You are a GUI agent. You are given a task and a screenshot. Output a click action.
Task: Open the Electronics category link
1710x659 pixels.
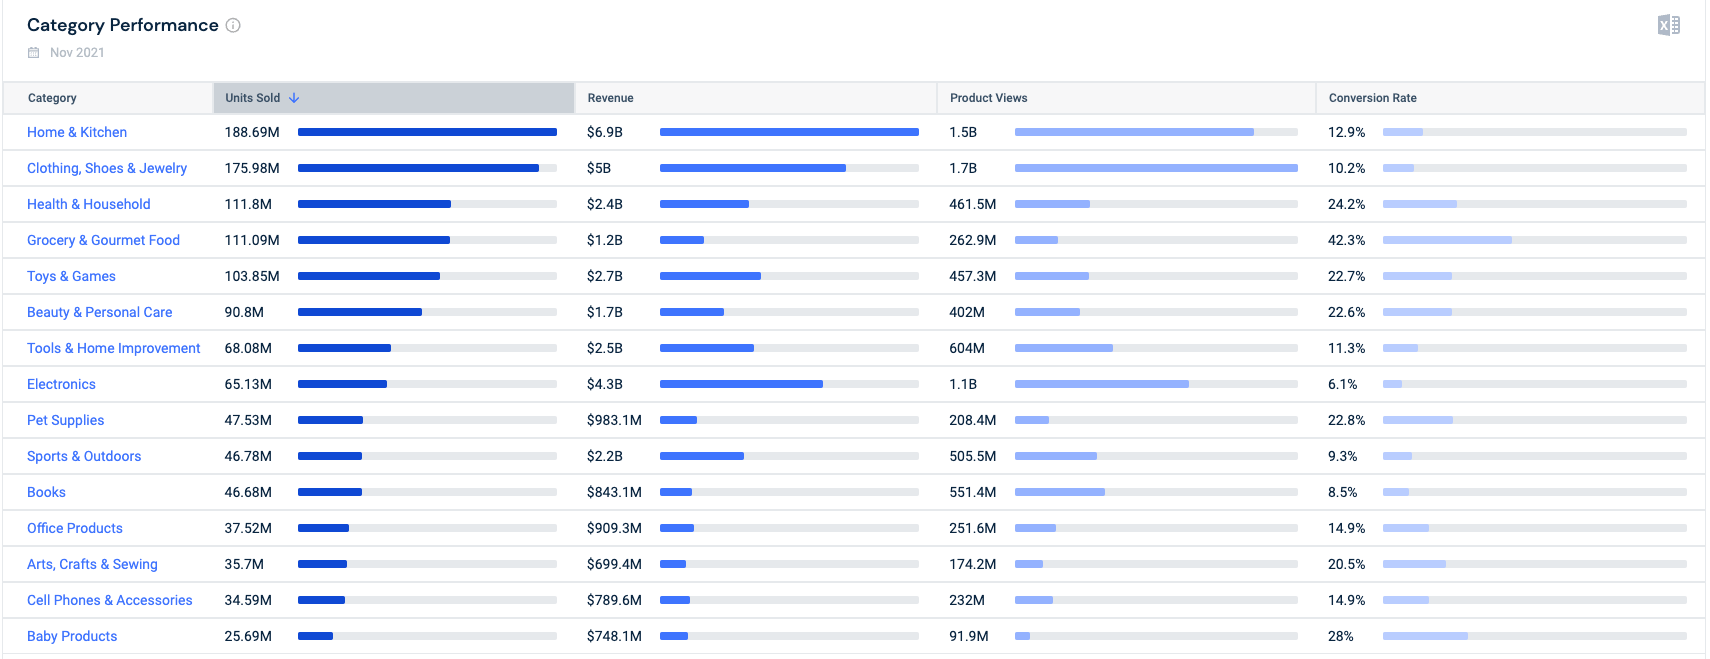[x=61, y=384]
